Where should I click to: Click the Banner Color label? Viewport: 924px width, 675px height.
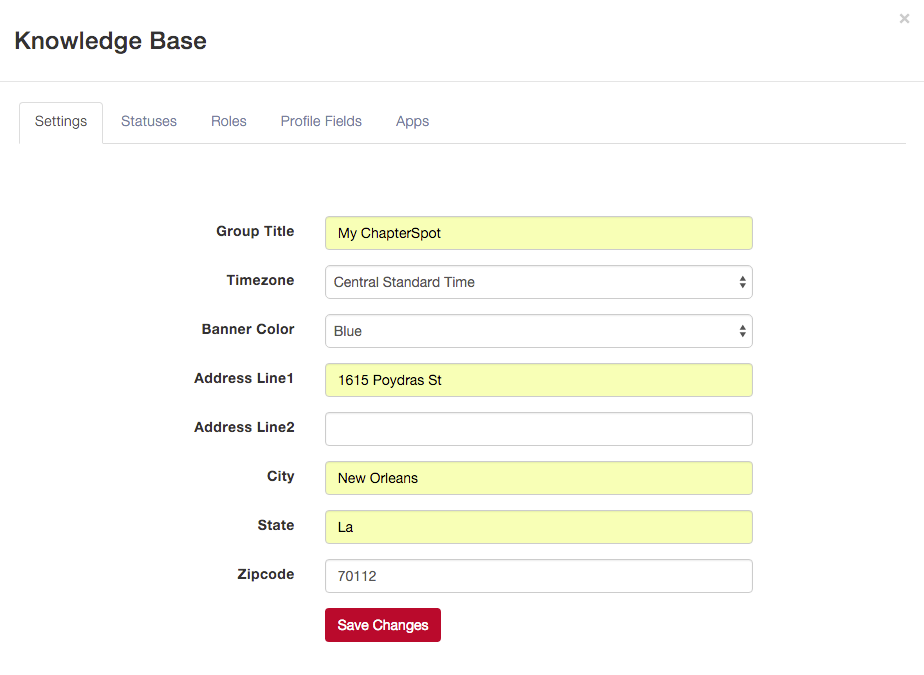[248, 329]
